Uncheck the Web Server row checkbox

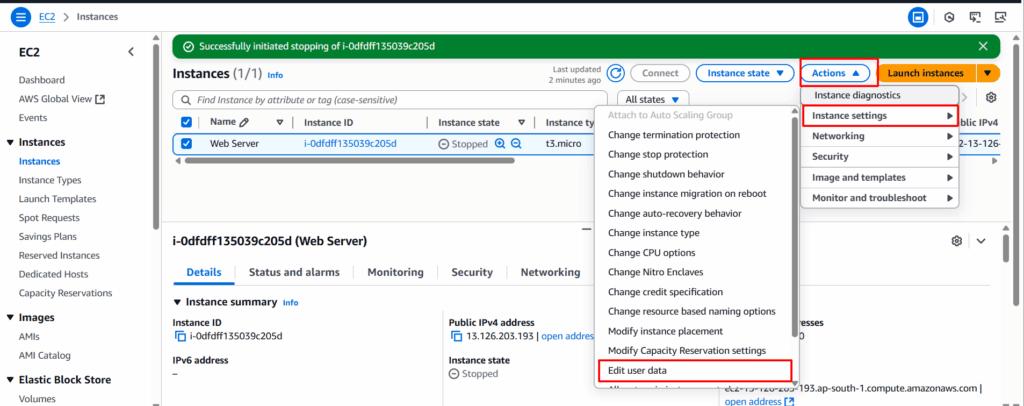click(x=186, y=144)
